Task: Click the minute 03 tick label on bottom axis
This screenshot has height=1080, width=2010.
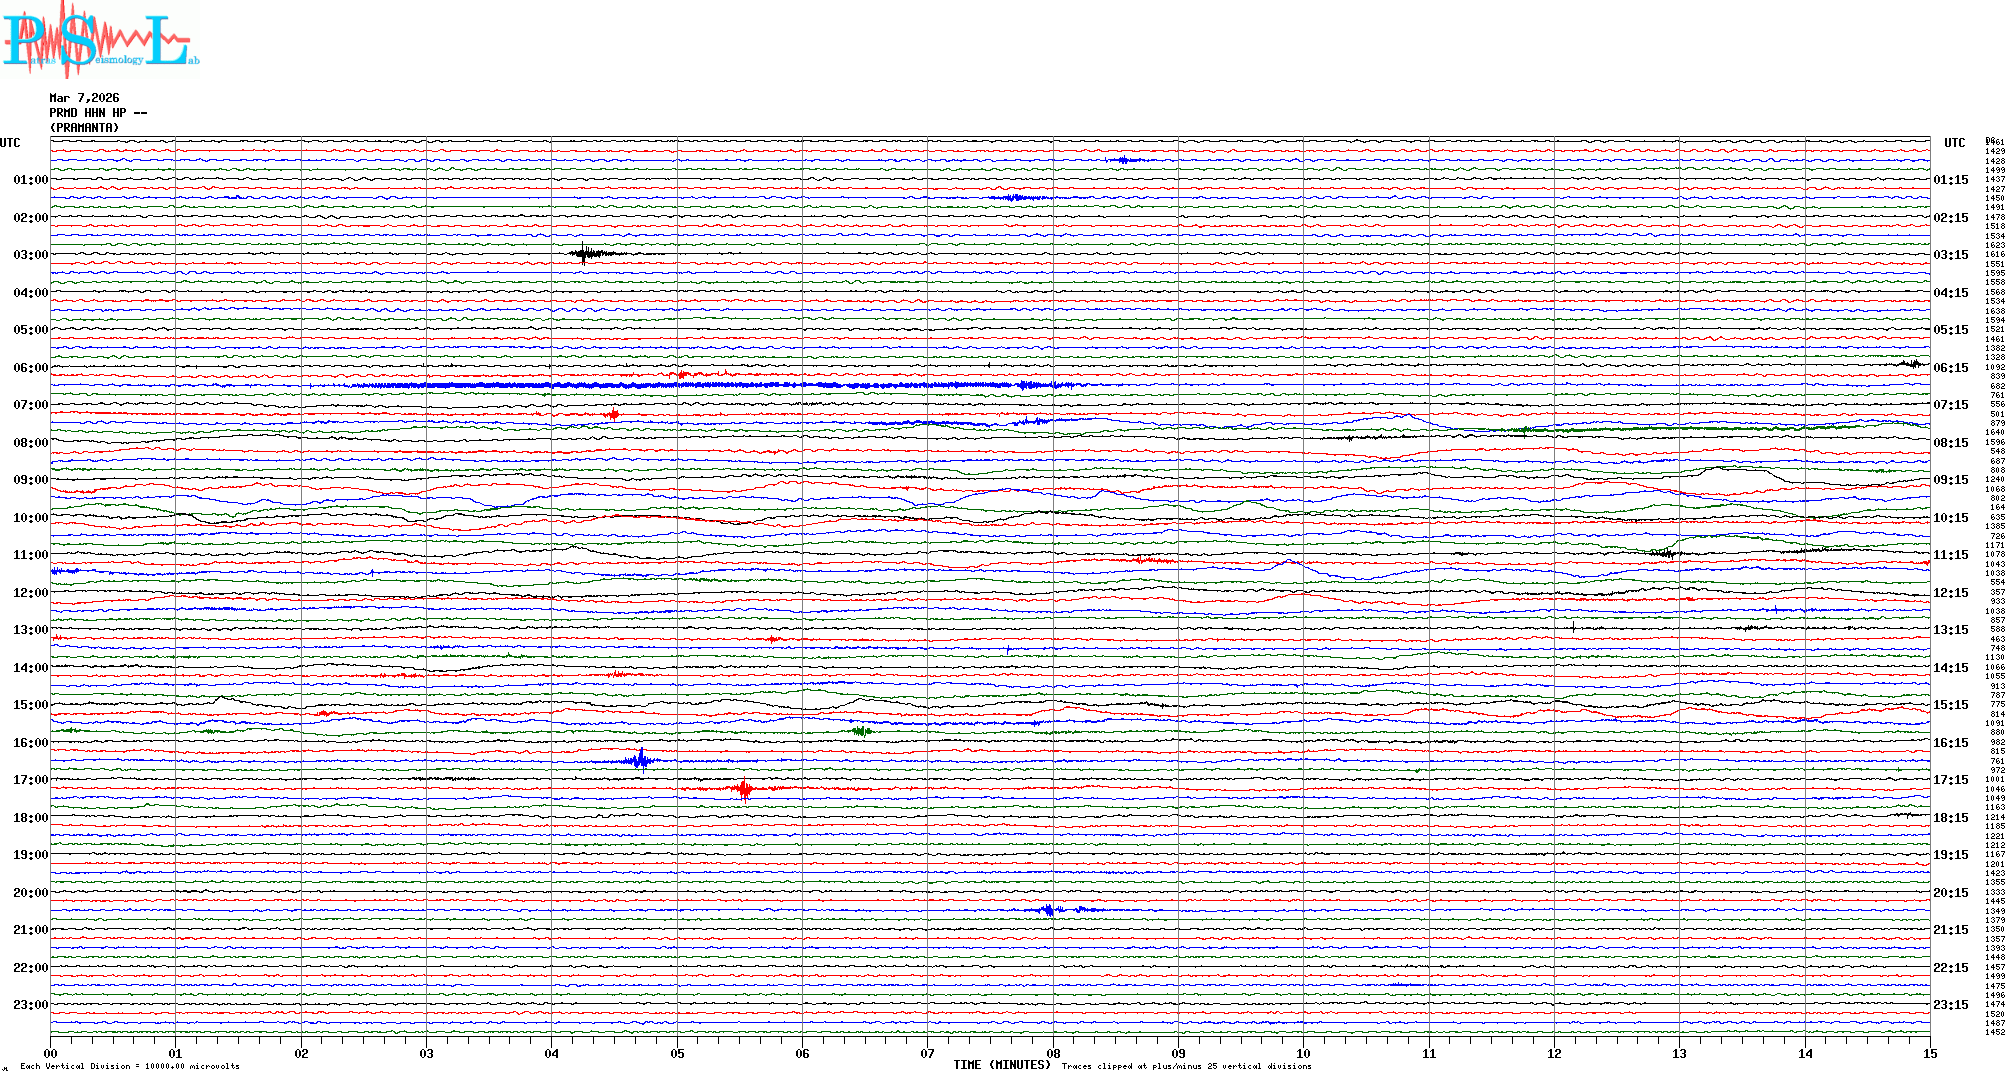Action: click(x=426, y=1054)
